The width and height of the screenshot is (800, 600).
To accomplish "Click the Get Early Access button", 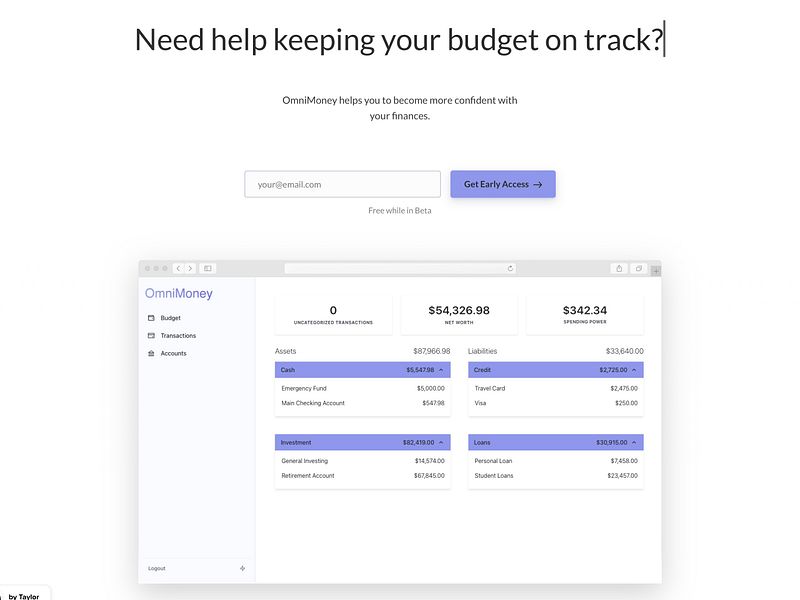I will tap(503, 184).
